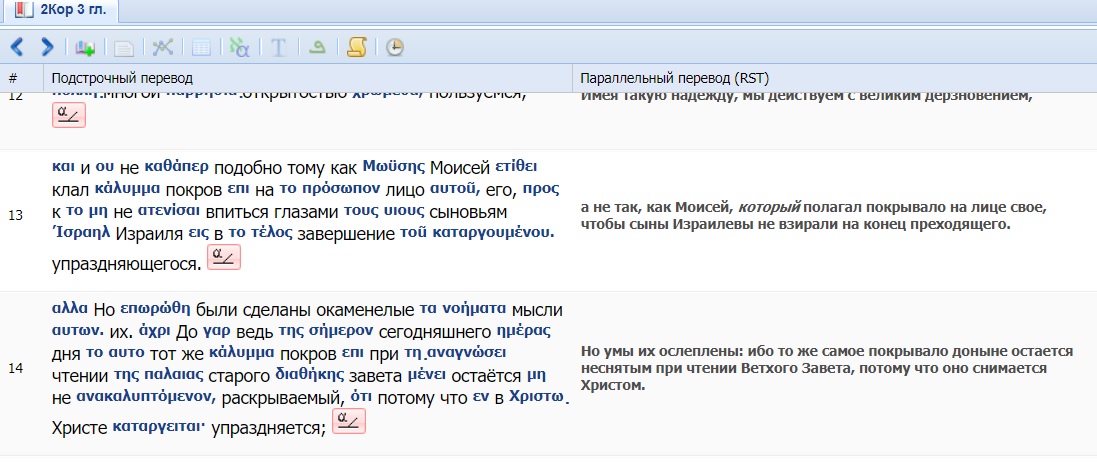Toggle the green Arabic letter icon

click(317, 47)
